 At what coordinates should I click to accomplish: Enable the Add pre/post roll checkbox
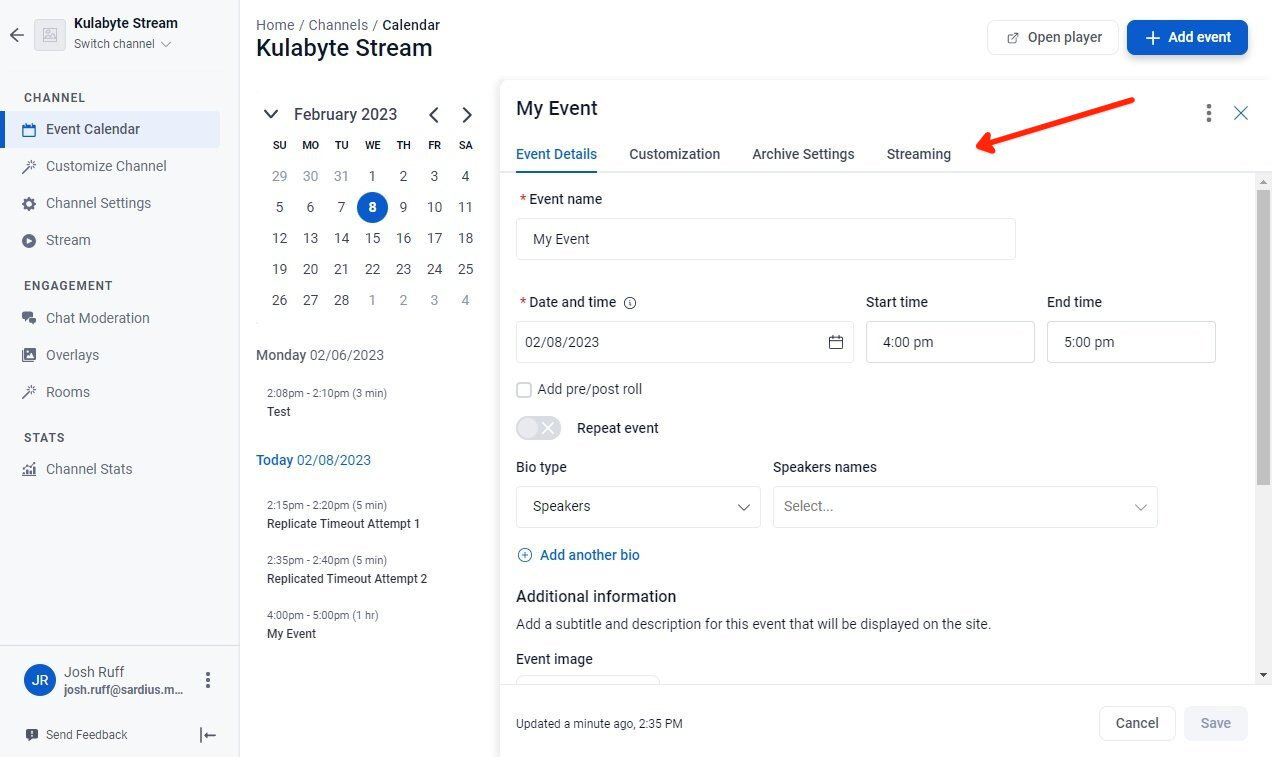[524, 390]
